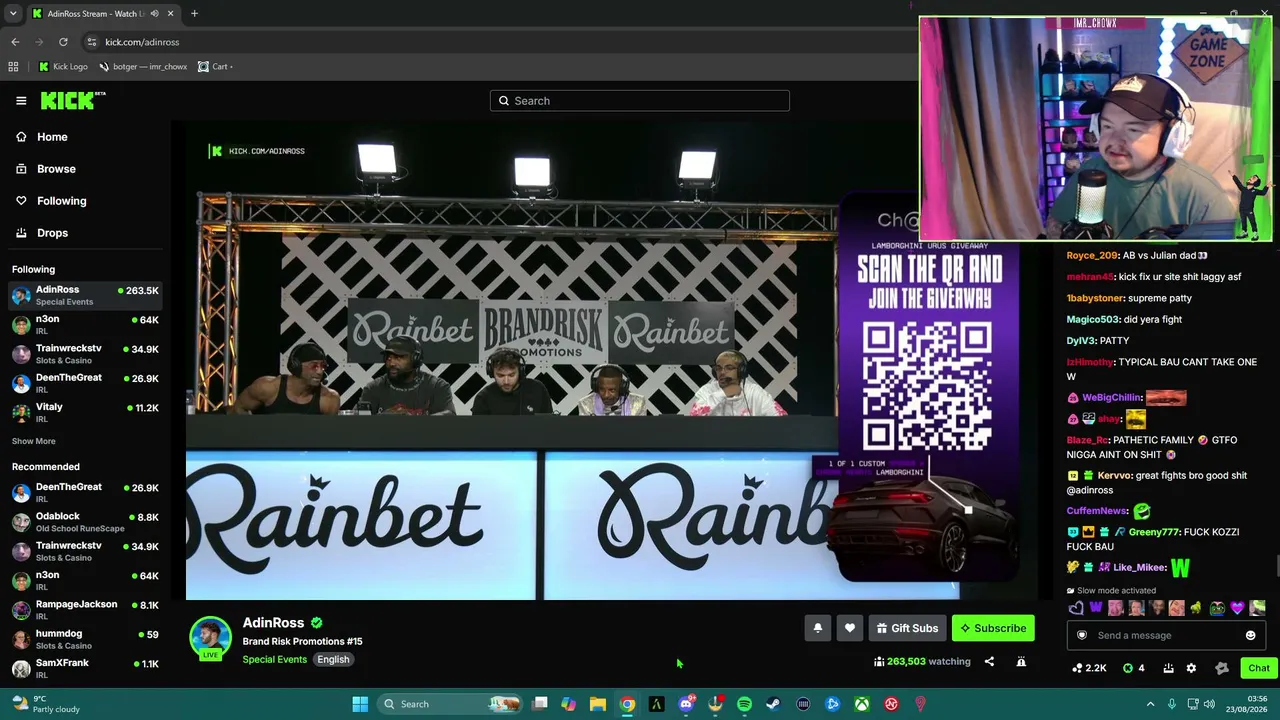Image resolution: width=1280 pixels, height=720 pixels.
Task: Open Spotify from the taskbar
Action: click(744, 704)
